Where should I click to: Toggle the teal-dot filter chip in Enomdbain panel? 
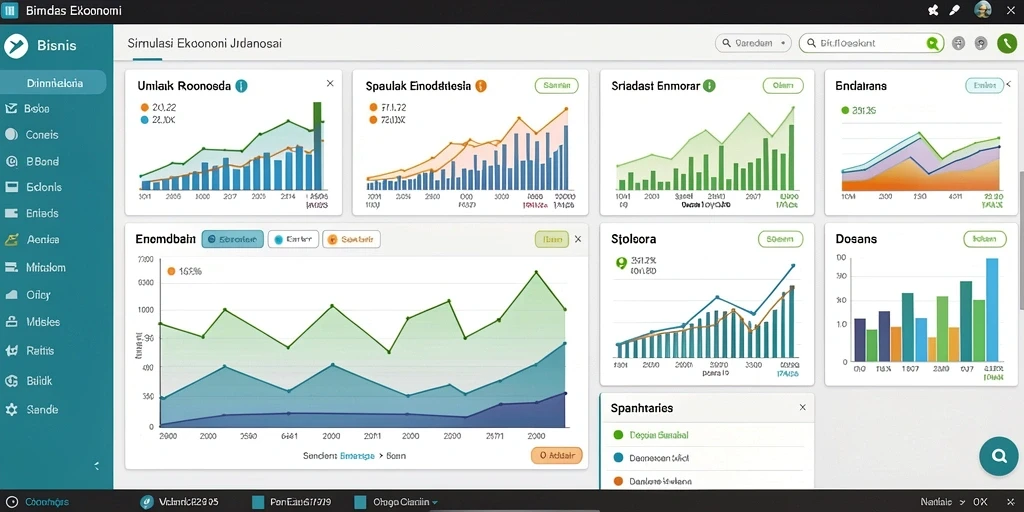pyautogui.click(x=293, y=240)
